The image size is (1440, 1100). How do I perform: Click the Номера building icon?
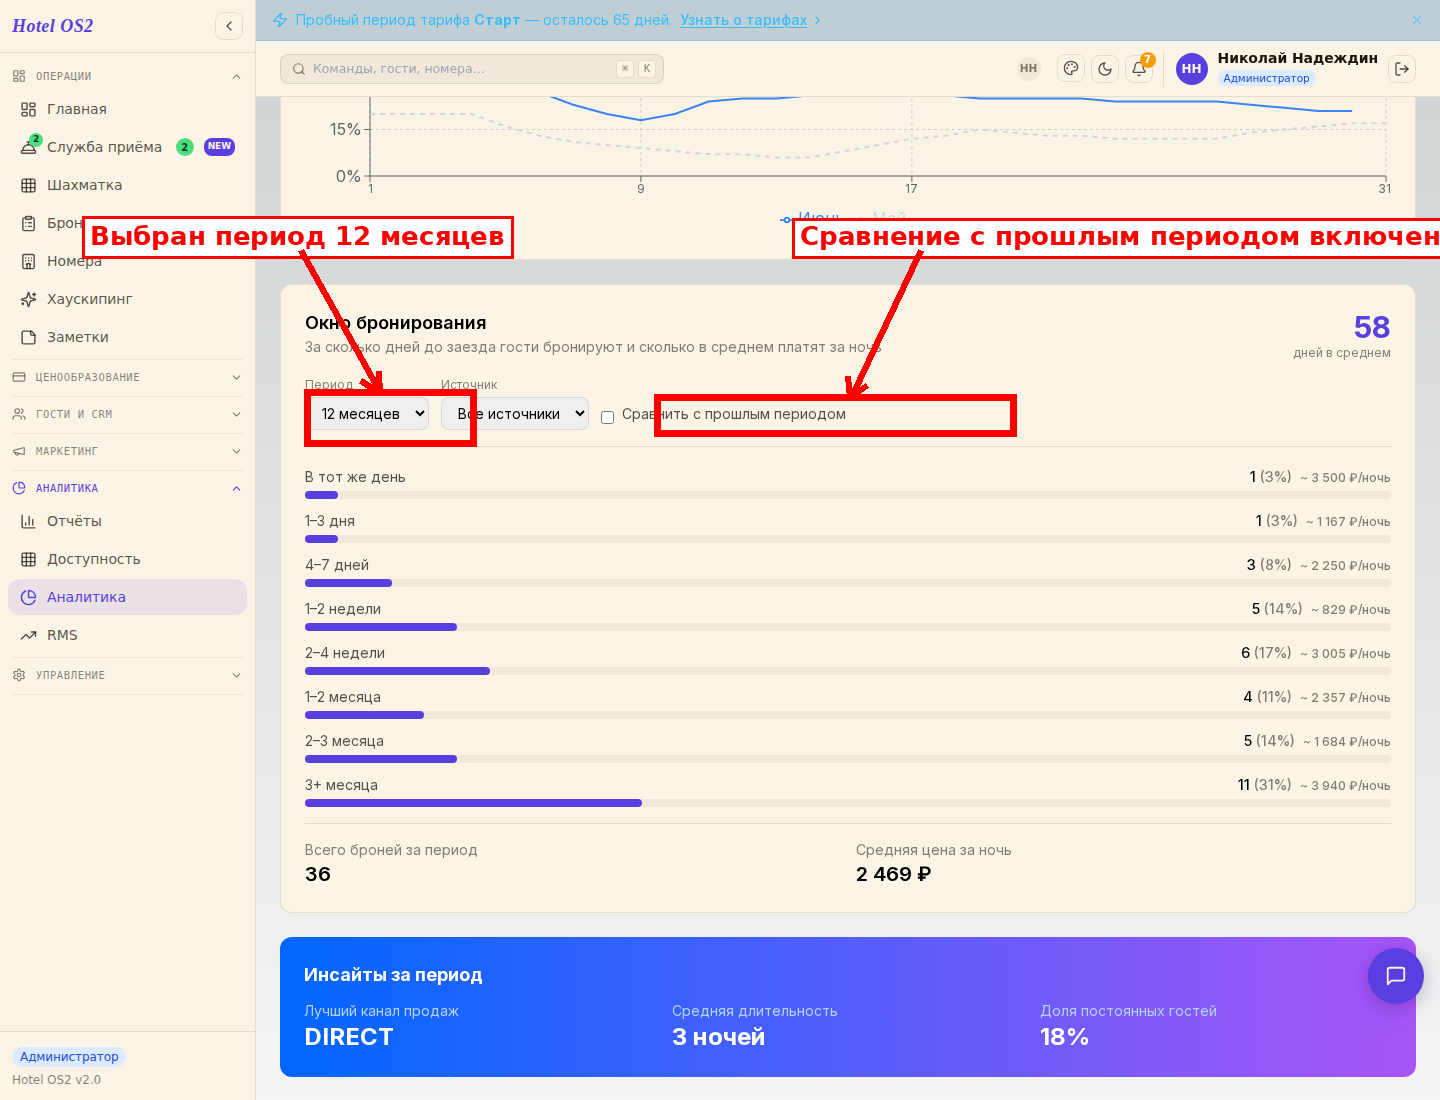(29, 261)
